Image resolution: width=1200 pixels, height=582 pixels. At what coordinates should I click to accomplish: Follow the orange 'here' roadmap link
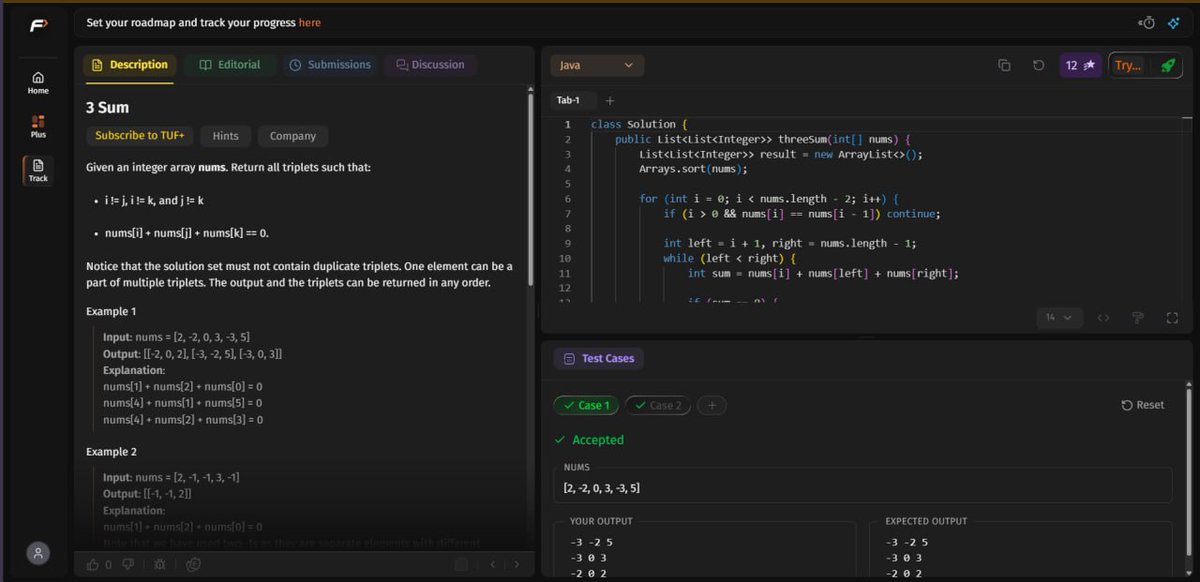(310, 22)
